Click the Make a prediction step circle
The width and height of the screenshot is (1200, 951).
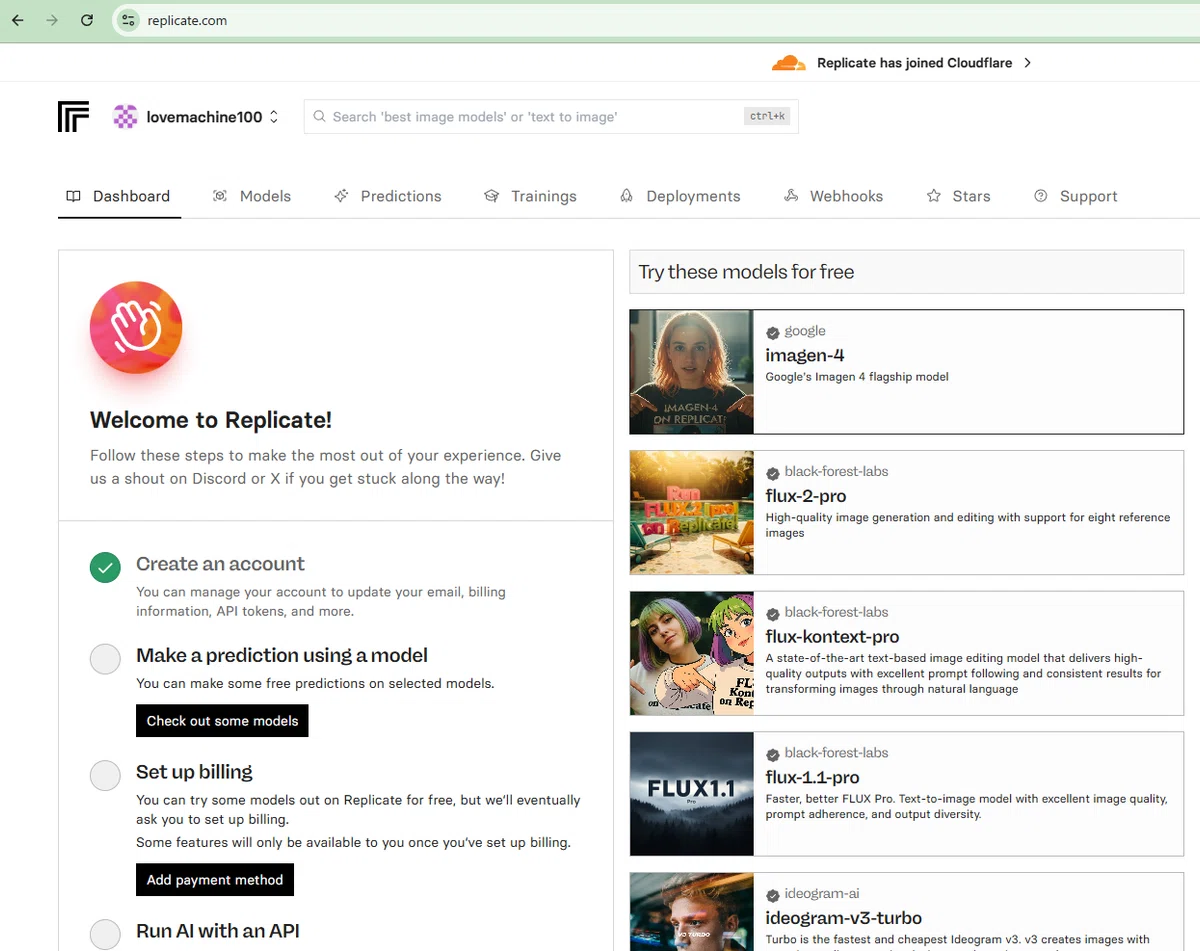105,659
